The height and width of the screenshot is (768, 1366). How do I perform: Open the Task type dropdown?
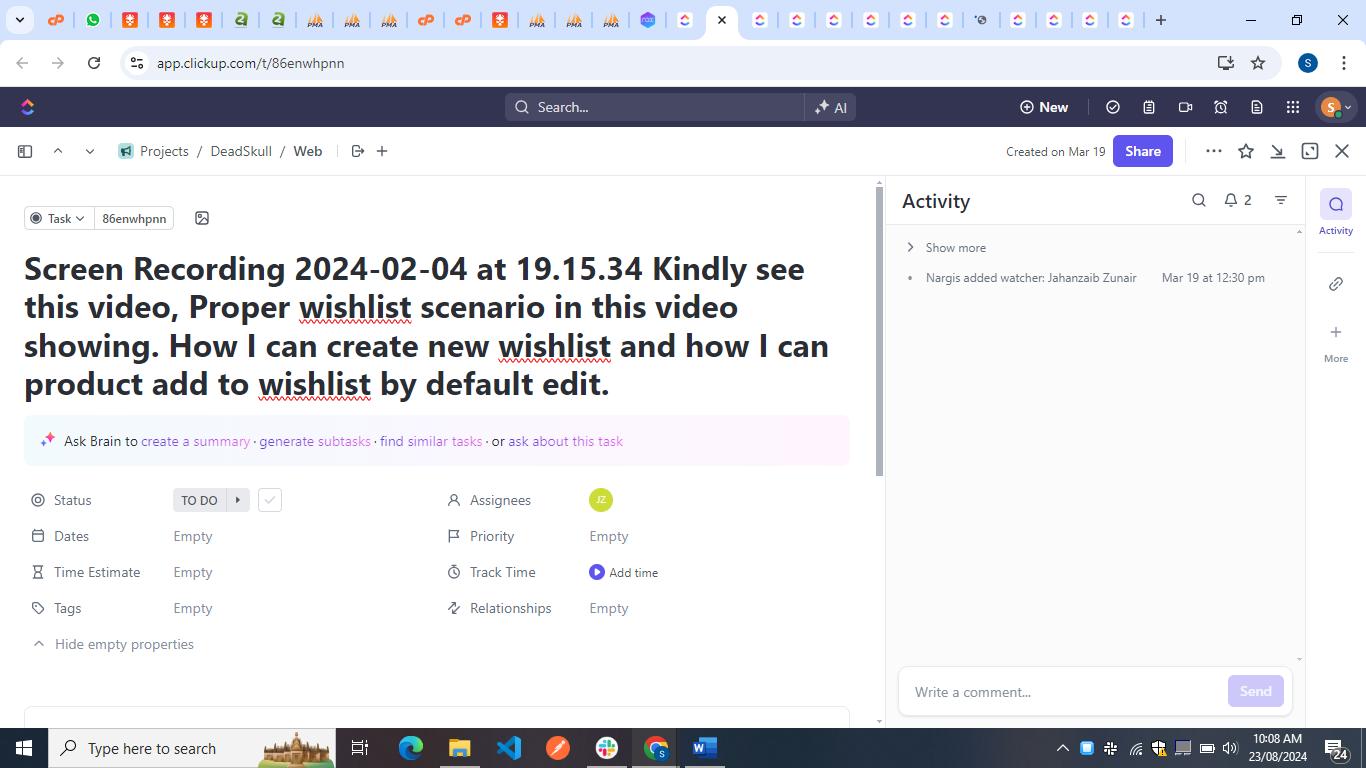[x=58, y=218]
